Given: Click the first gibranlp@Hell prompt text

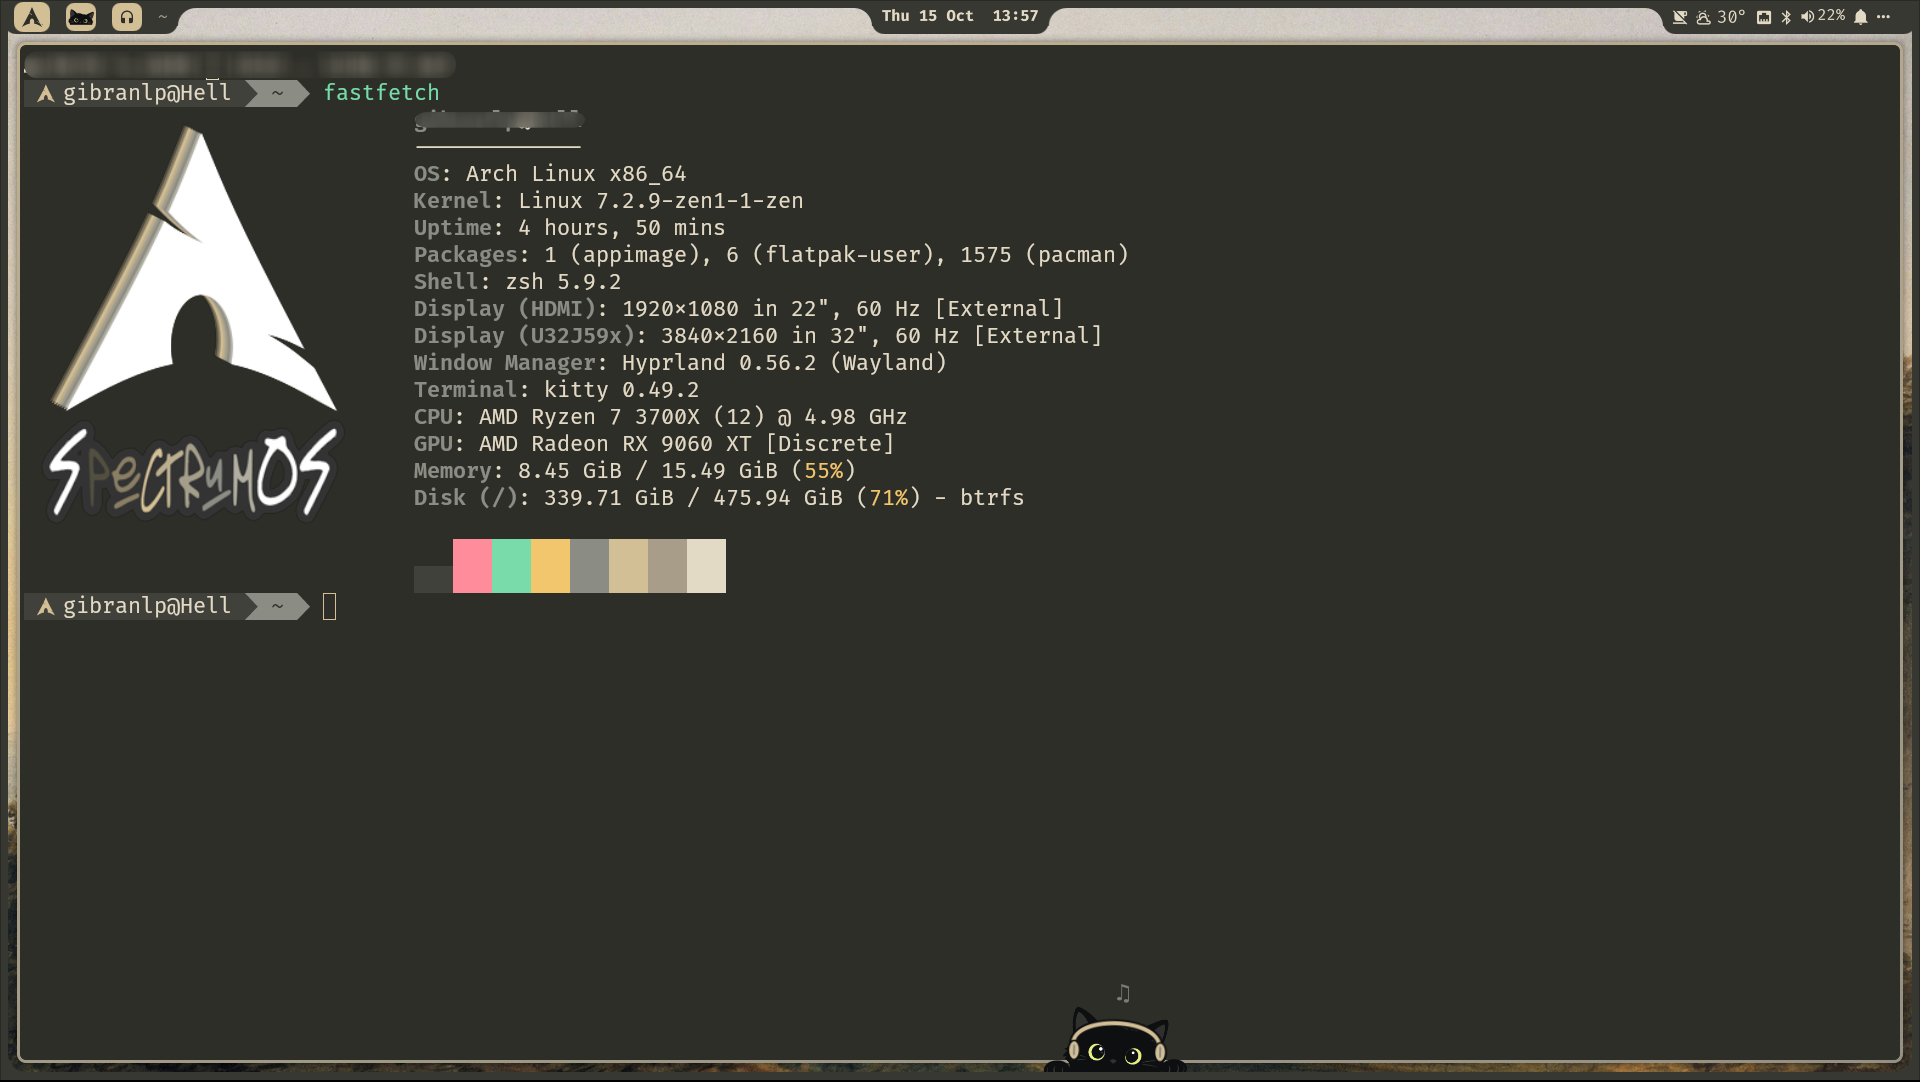Looking at the screenshot, I should [x=147, y=93].
